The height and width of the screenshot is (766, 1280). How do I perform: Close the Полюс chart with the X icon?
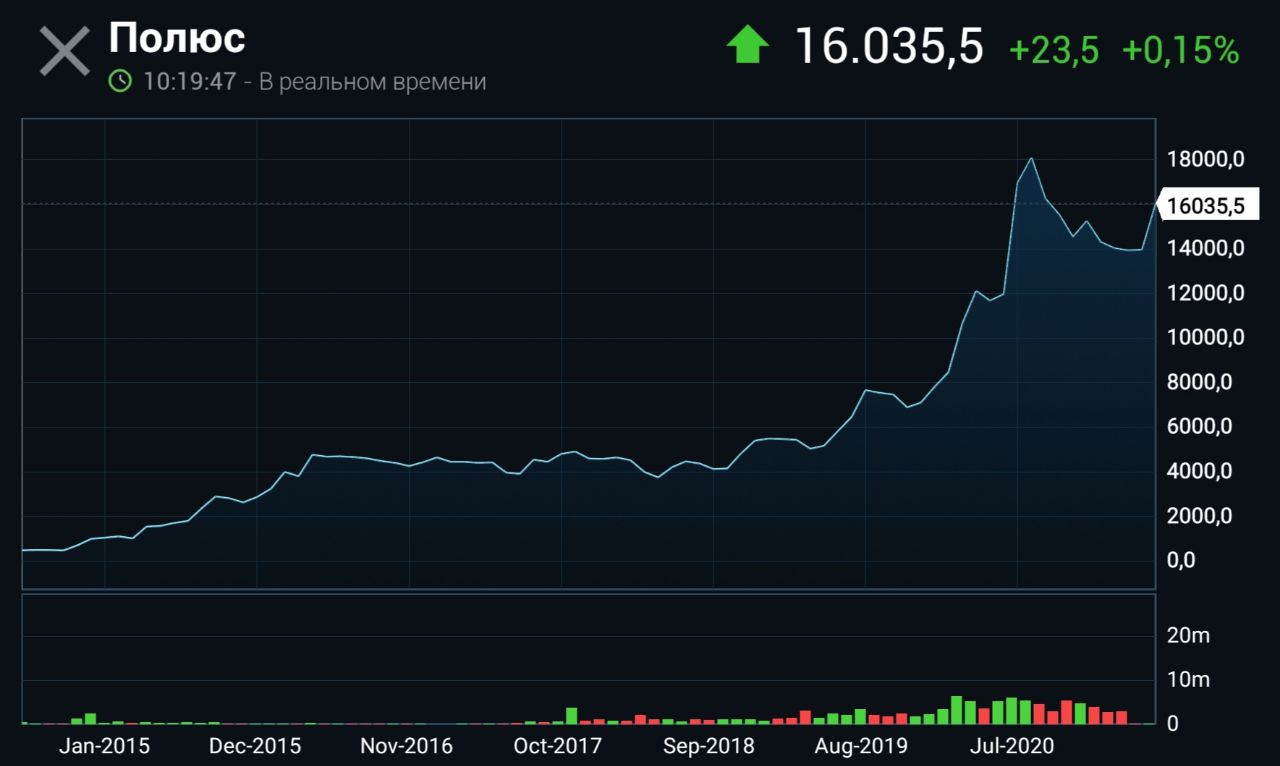(x=64, y=52)
